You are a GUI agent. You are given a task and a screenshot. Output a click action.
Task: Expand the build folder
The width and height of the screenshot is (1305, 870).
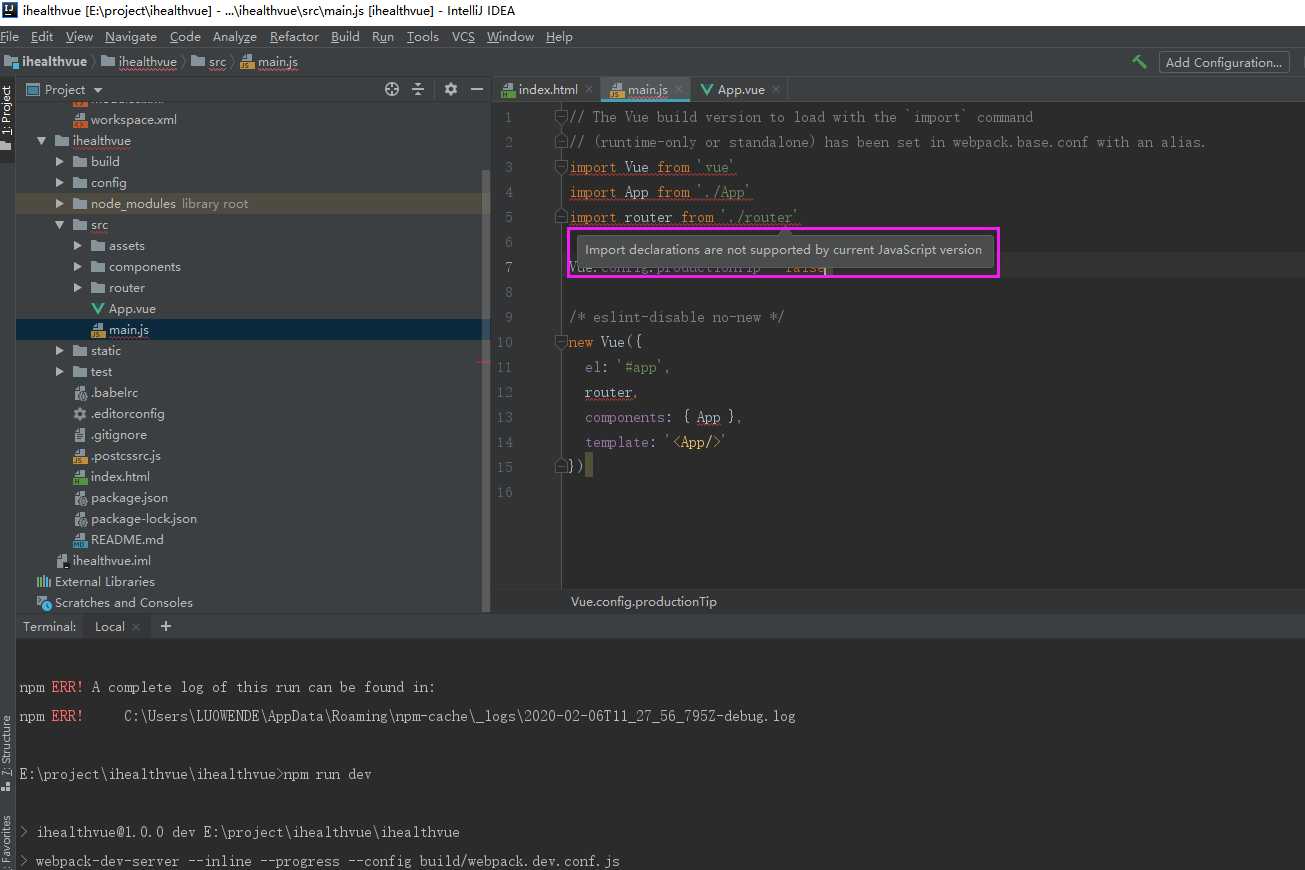pos(60,162)
